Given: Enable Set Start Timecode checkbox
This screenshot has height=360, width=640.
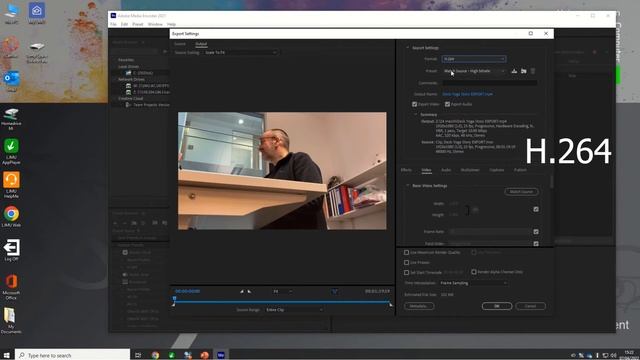Looking at the screenshot, I should [407, 272].
